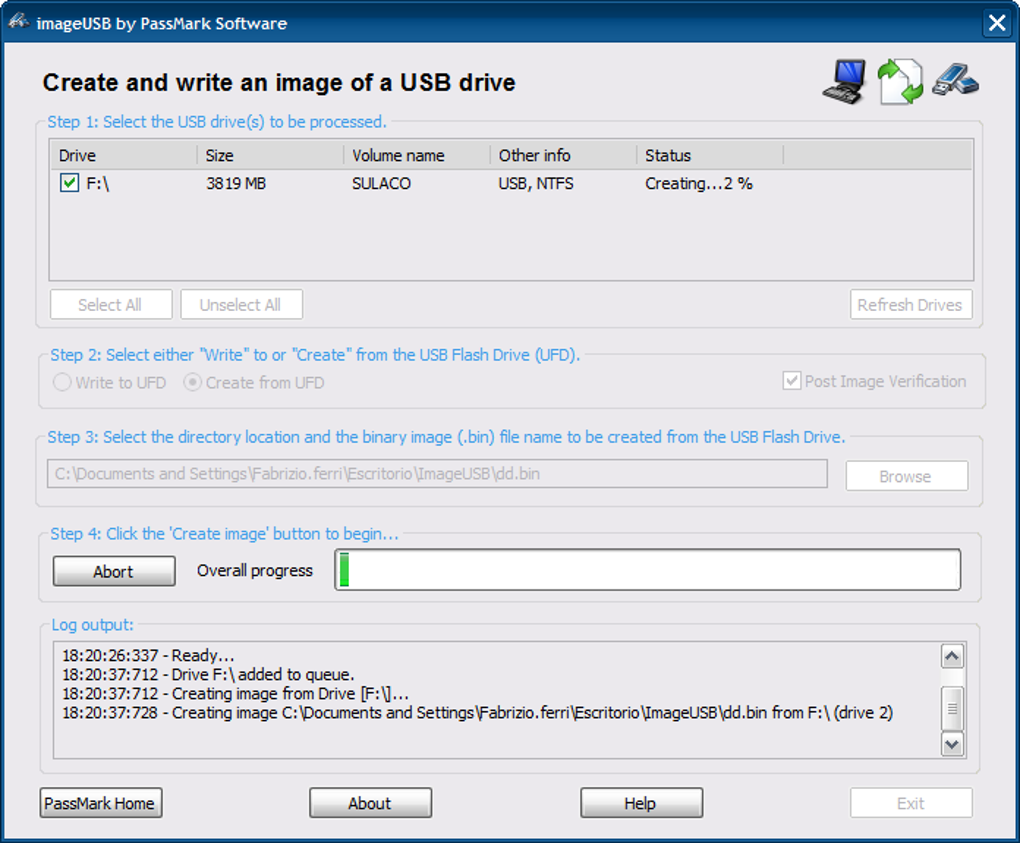
Task: Open the PassMark Home page
Action: [101, 803]
